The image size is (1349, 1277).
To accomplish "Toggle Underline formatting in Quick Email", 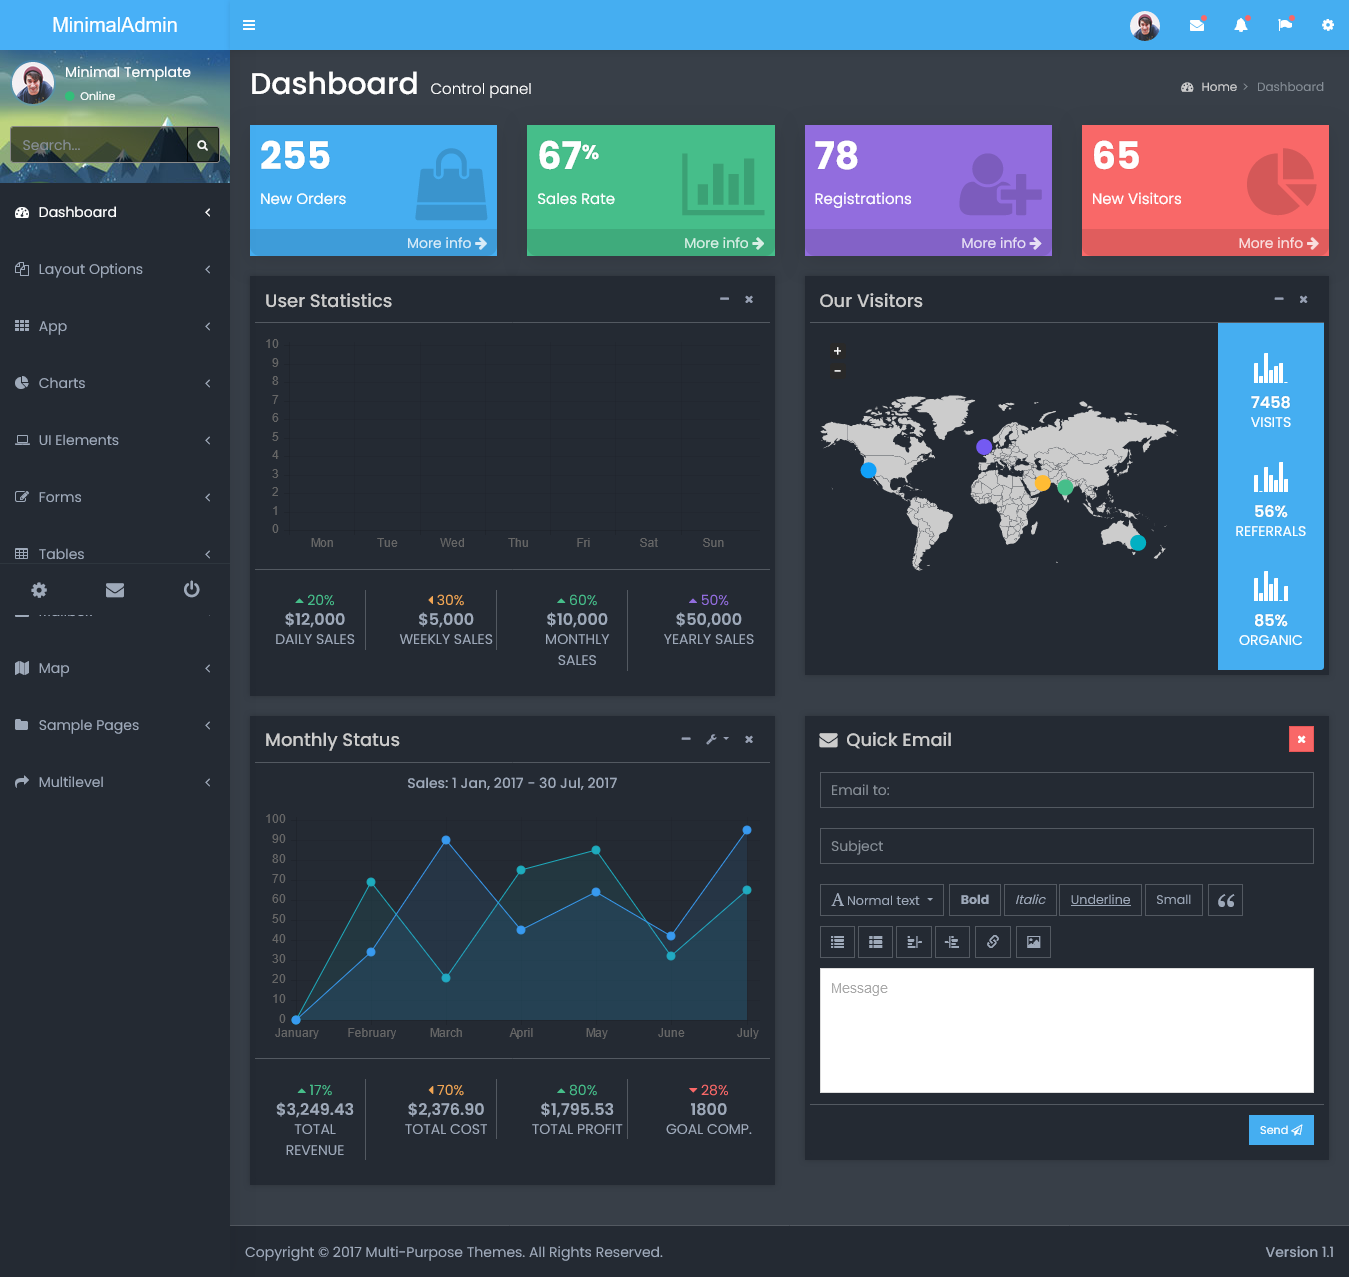I will (1100, 900).
